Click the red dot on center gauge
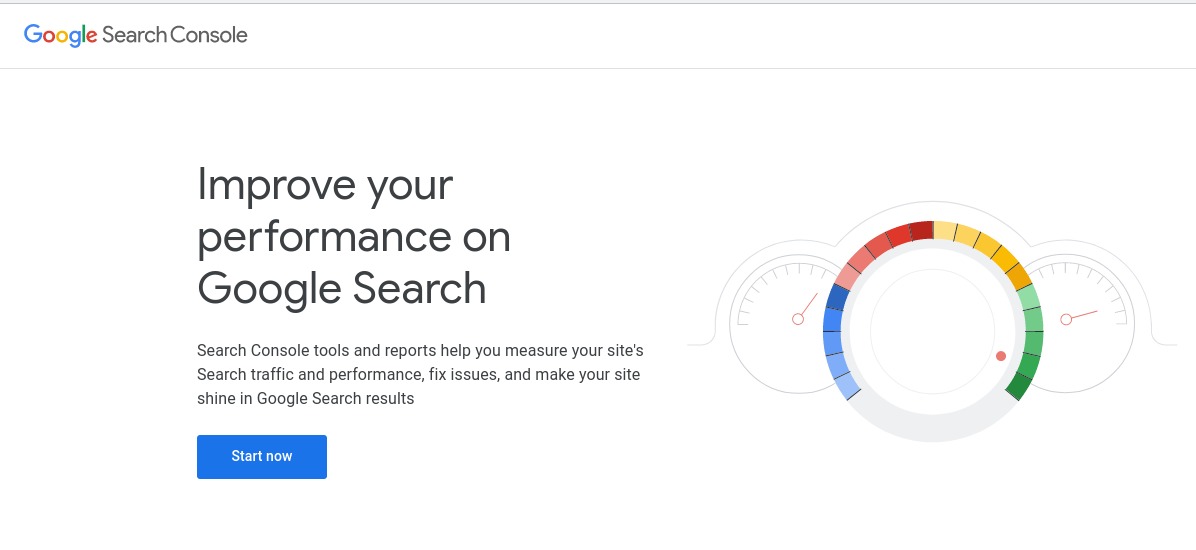 coord(1001,356)
